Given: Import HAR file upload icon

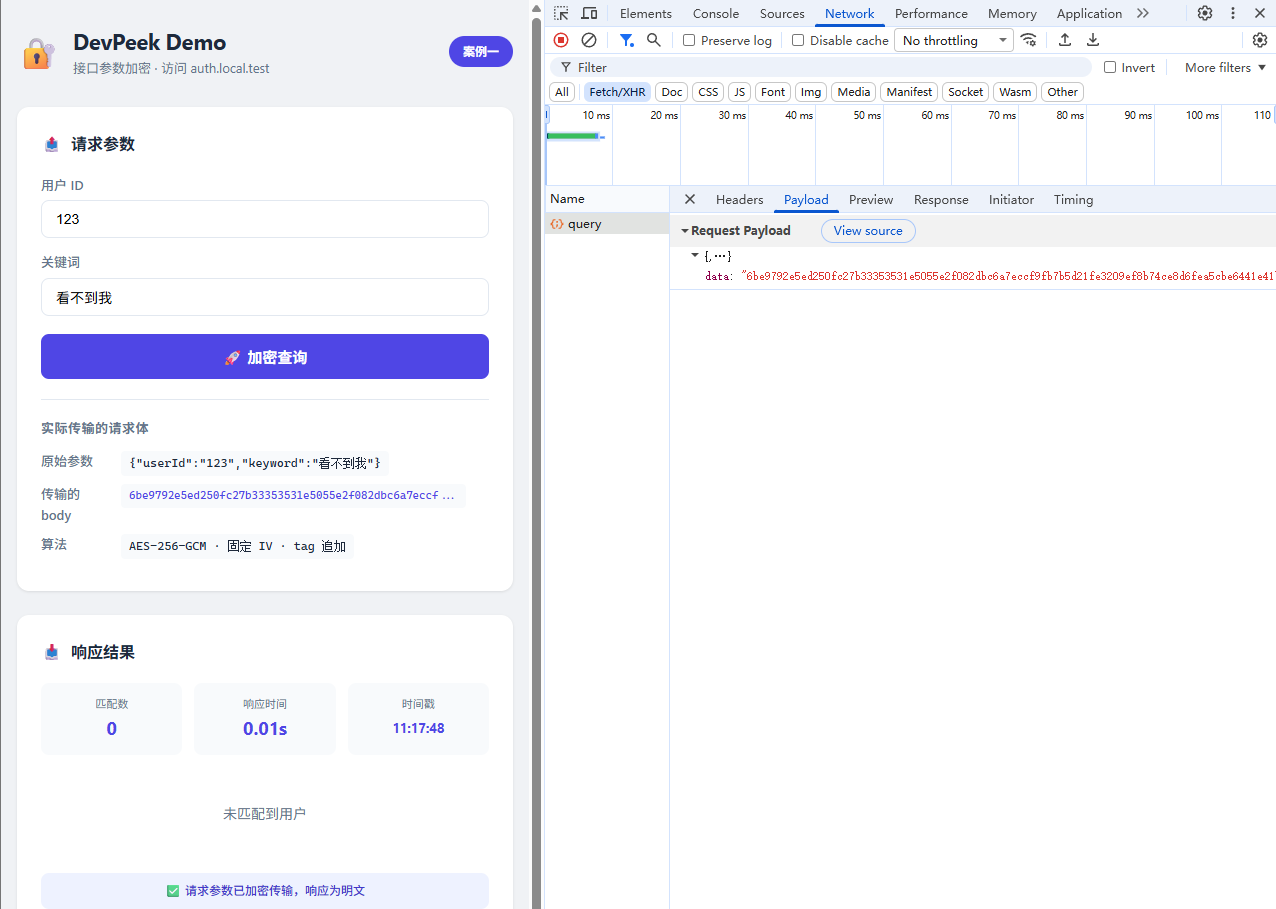Looking at the screenshot, I should coord(1065,40).
